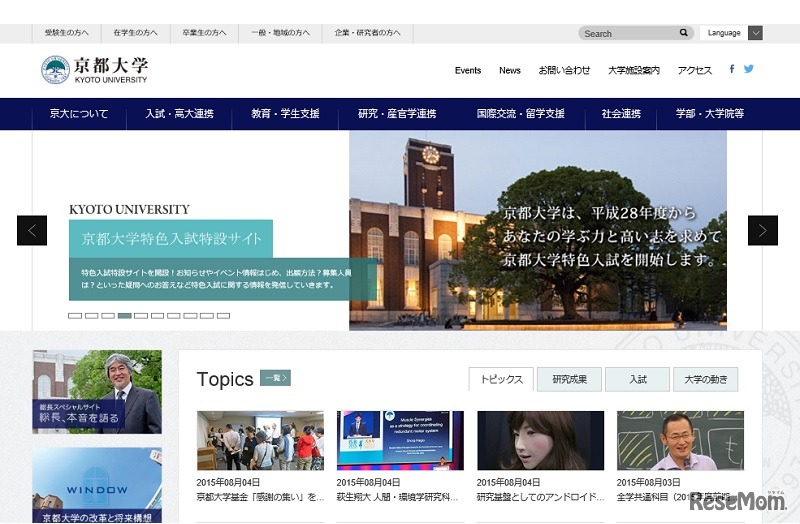Open 社会連携 menu
The width and height of the screenshot is (800, 524).
[621, 114]
